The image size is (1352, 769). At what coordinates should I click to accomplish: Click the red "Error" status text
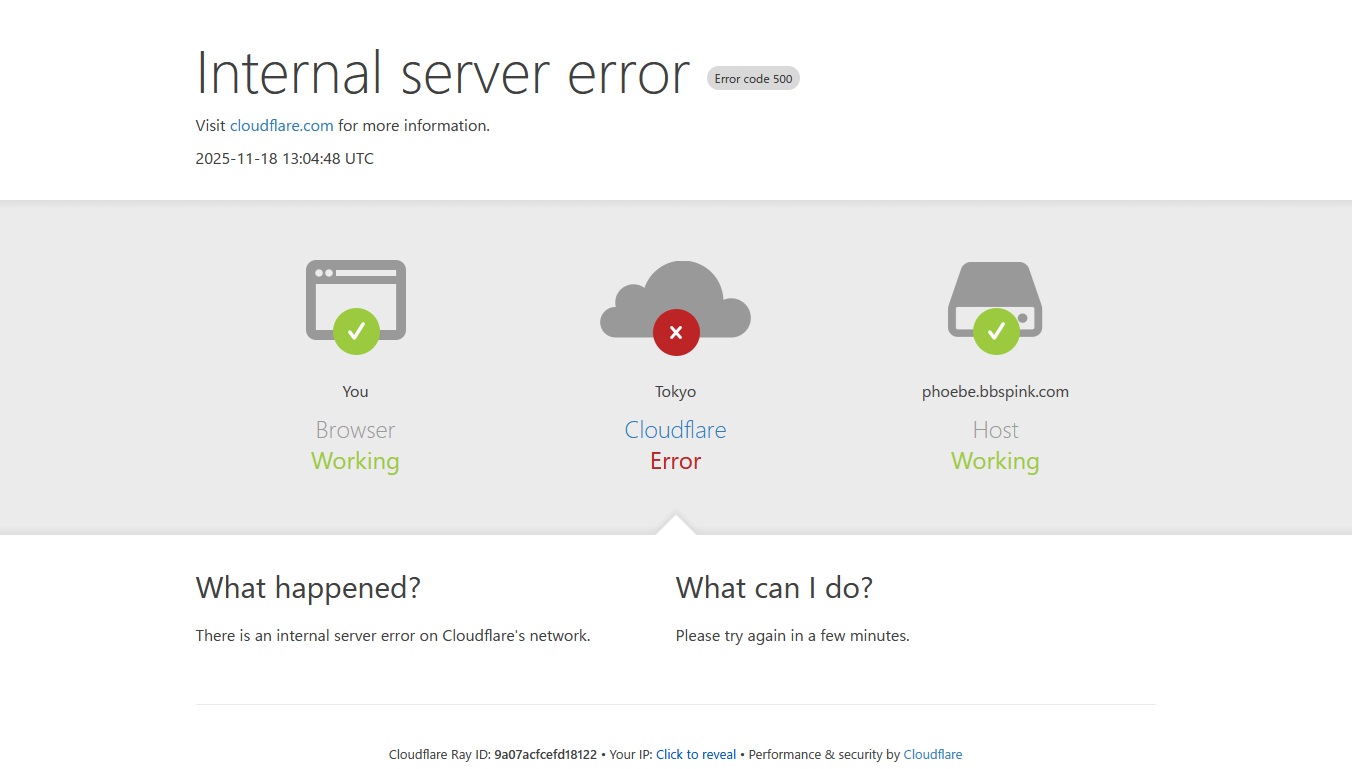pyautogui.click(x=675, y=461)
